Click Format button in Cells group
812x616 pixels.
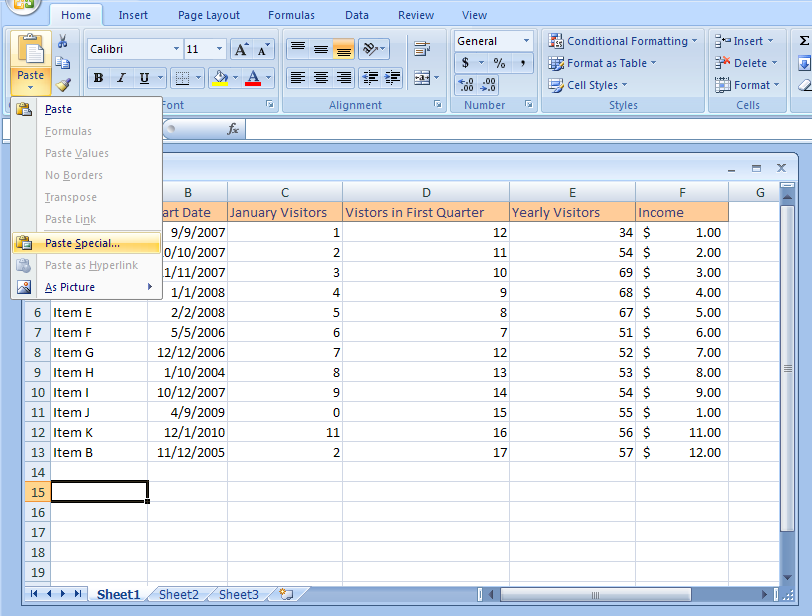(747, 85)
